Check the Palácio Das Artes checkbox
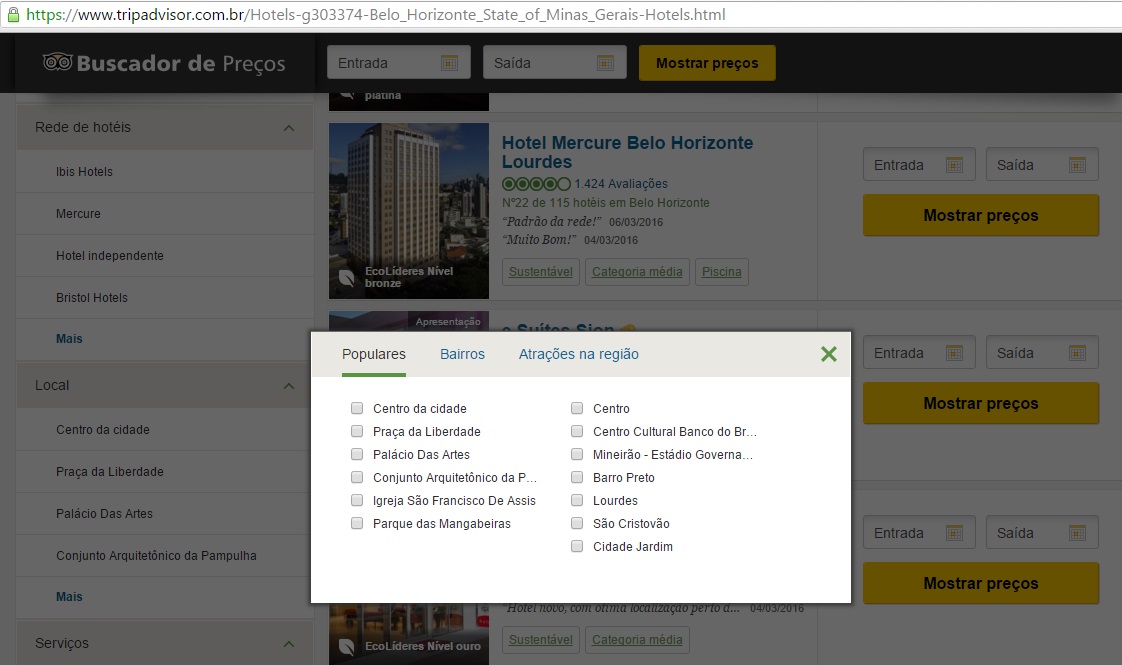Screen dimensions: 1122x665 356,454
